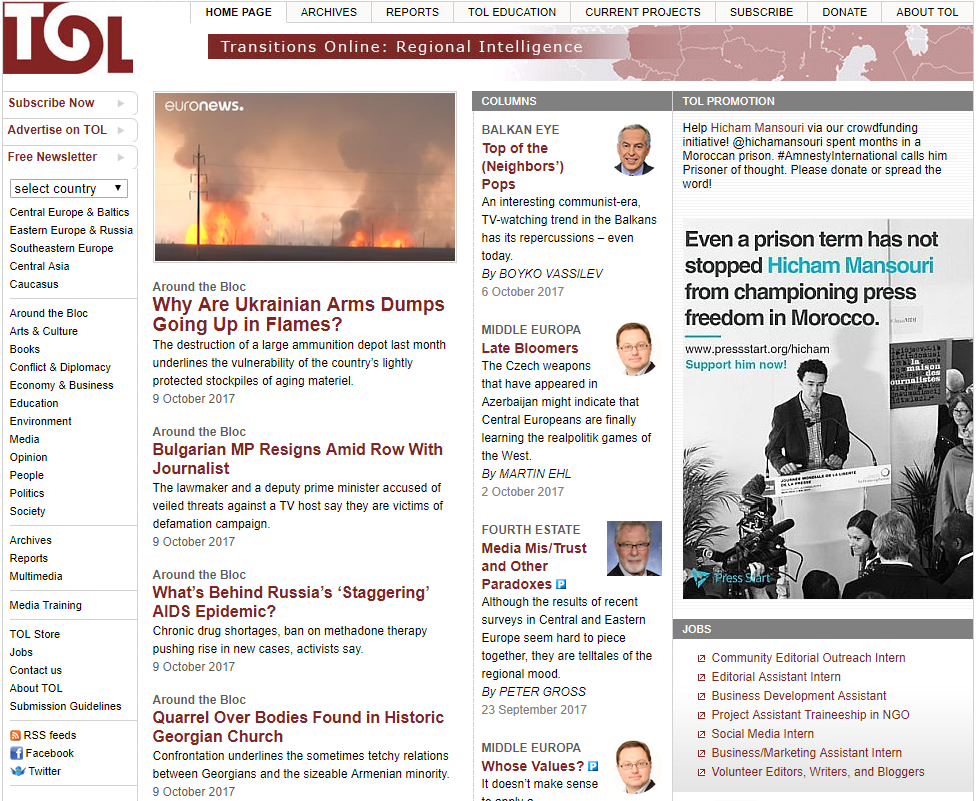
Task: Click link icon beside Social Media Intern
Action: [x=701, y=734]
